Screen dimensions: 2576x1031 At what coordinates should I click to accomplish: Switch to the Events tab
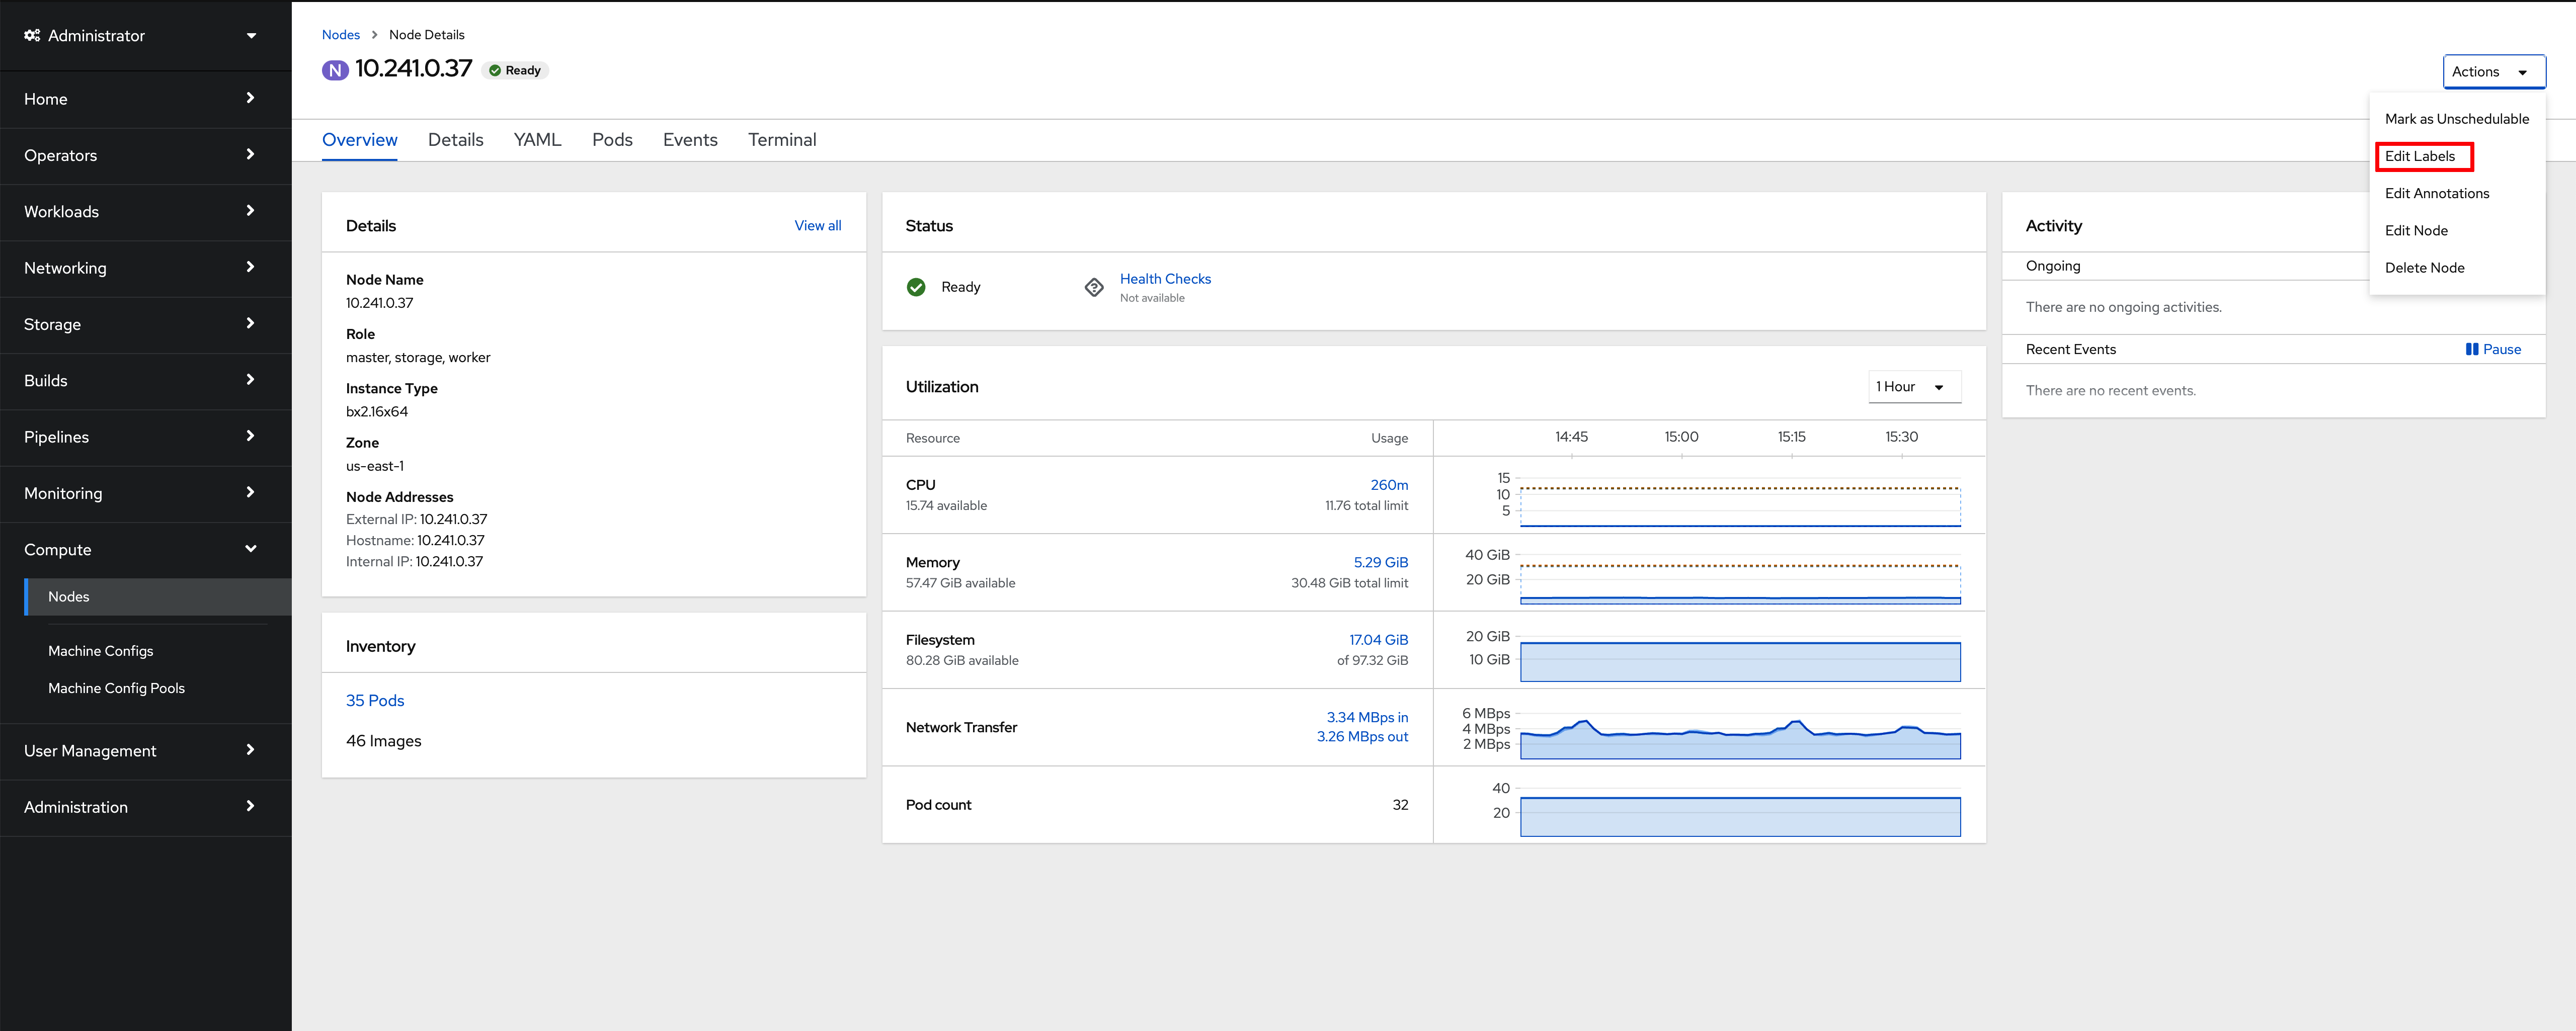(690, 140)
